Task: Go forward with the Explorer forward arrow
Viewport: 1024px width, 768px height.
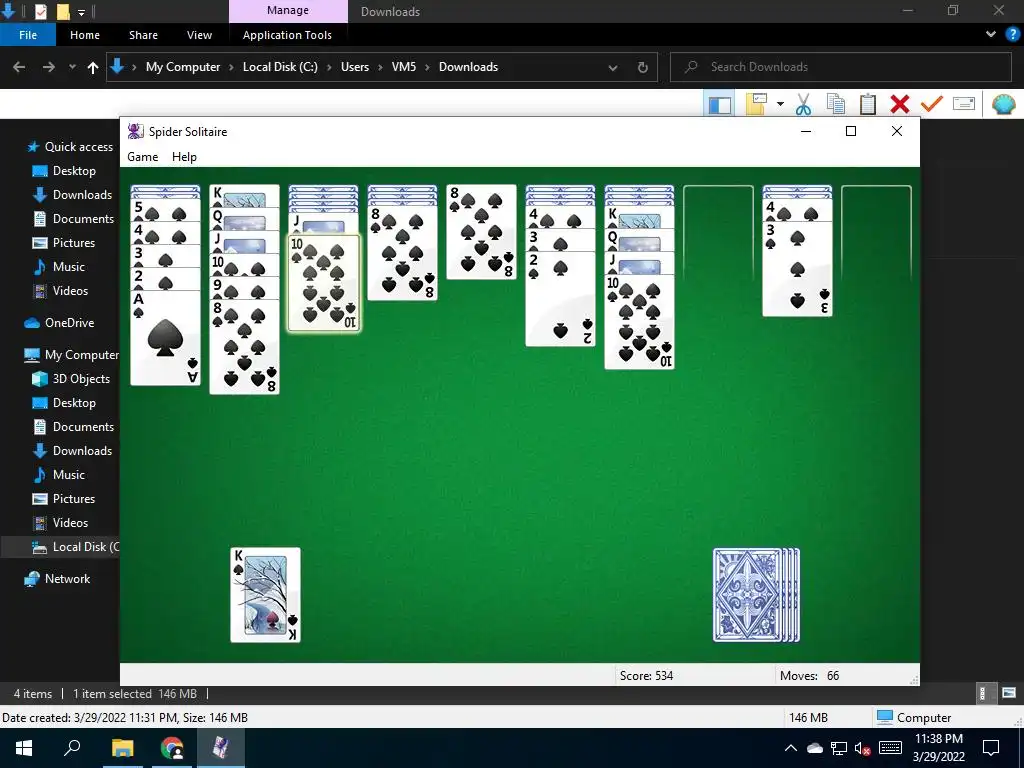Action: tap(48, 67)
